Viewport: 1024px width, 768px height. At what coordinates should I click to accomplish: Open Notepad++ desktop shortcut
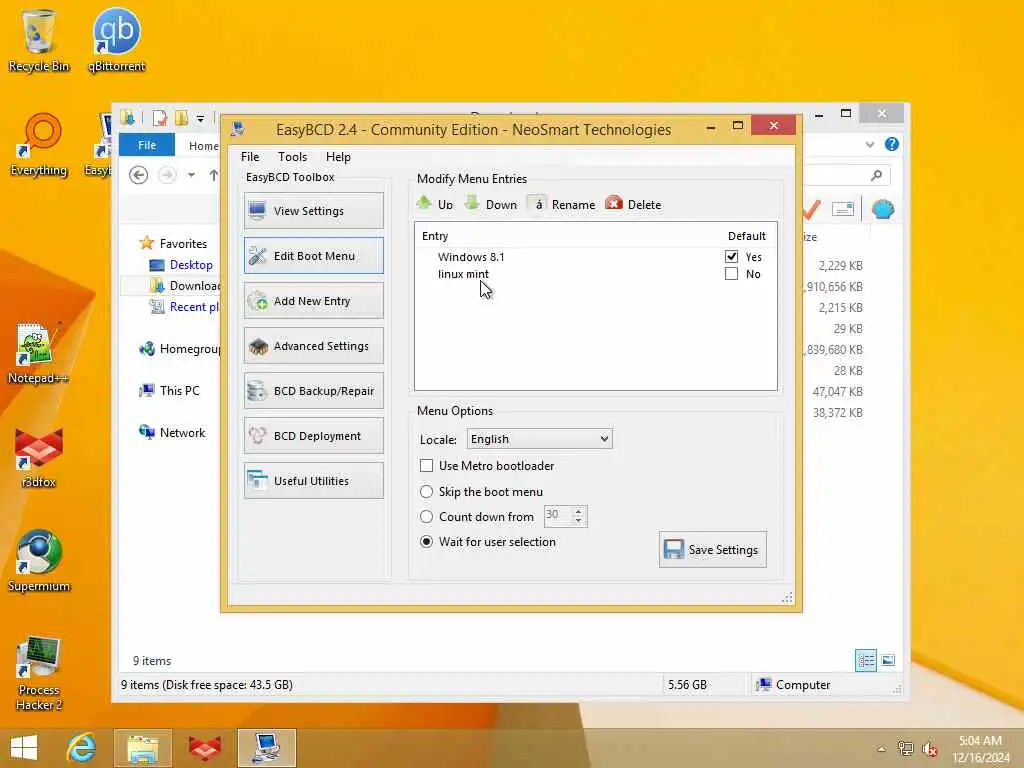(x=38, y=352)
